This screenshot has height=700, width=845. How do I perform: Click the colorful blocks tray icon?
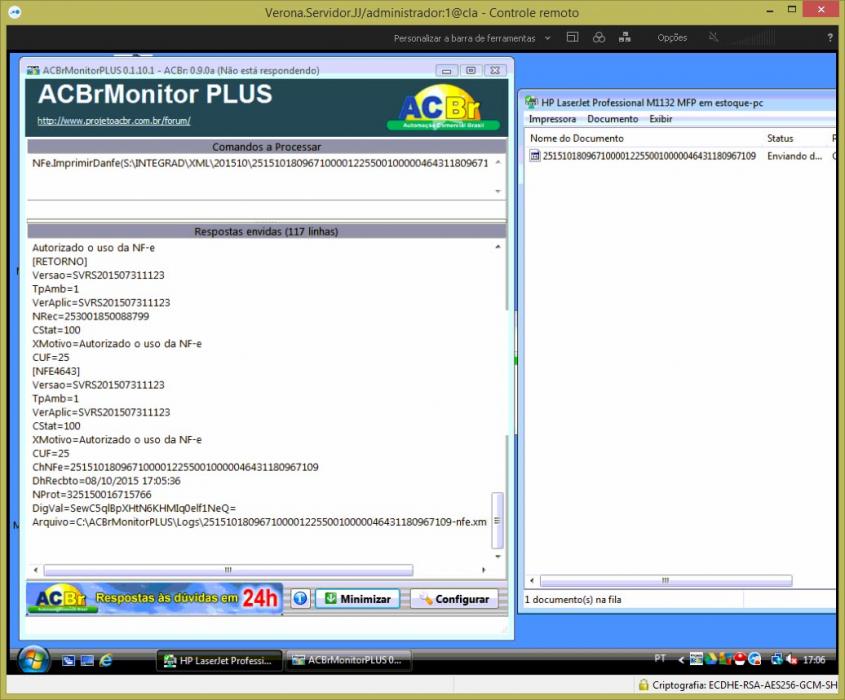[725, 659]
